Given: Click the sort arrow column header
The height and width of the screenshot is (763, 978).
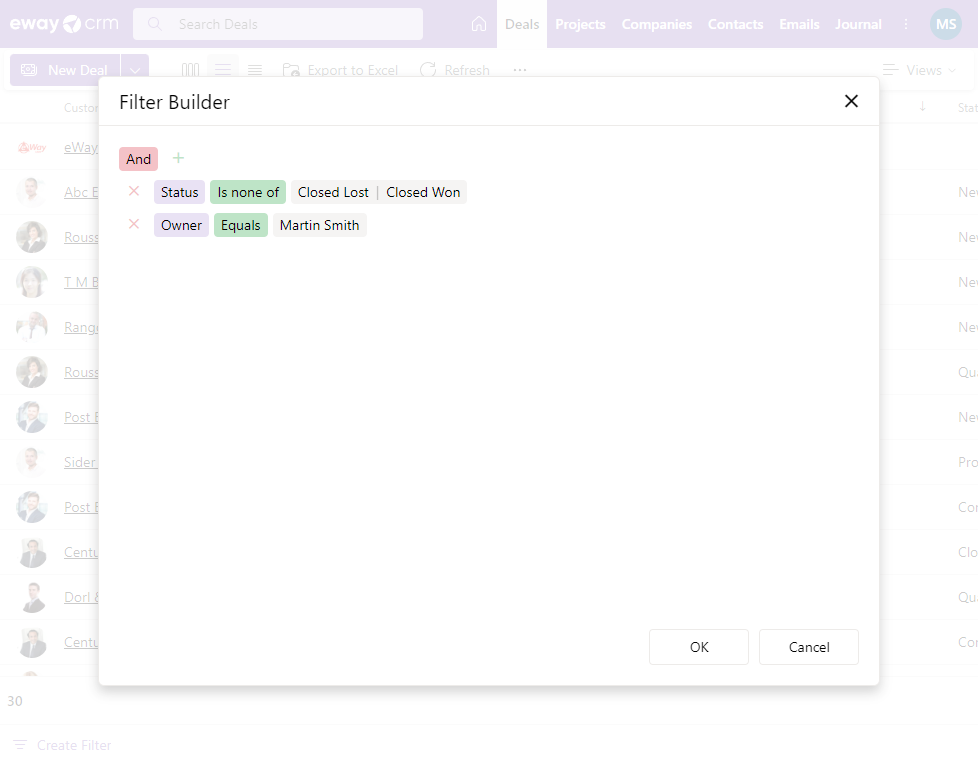Looking at the screenshot, I should click(922, 107).
